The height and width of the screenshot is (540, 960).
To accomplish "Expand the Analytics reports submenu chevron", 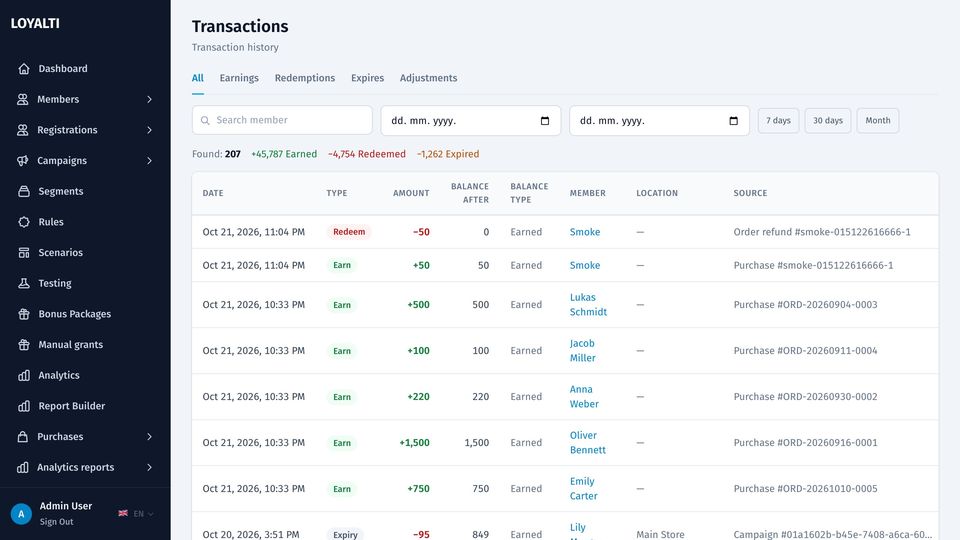I will pos(149,467).
